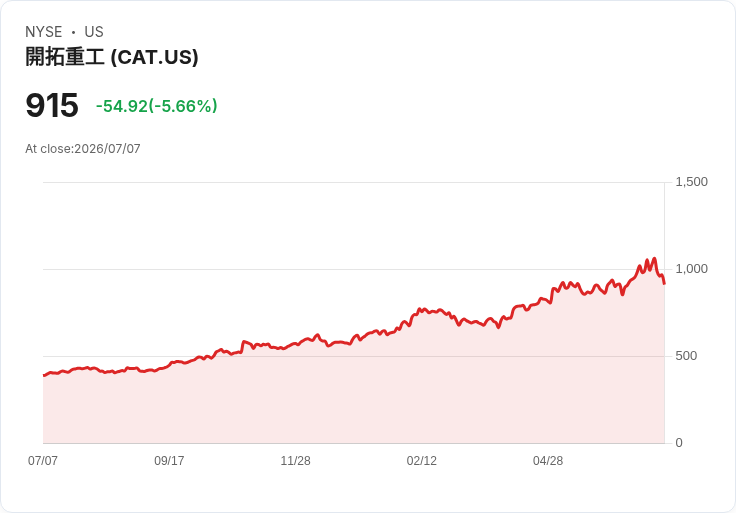Click the At close:2026/07/07 timestamp

point(83,149)
